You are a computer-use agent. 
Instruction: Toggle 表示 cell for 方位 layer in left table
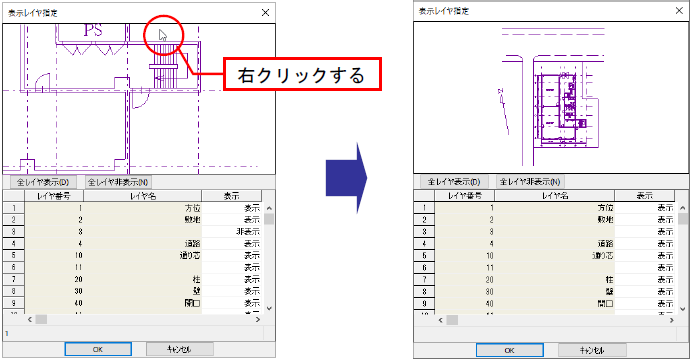pos(231,208)
